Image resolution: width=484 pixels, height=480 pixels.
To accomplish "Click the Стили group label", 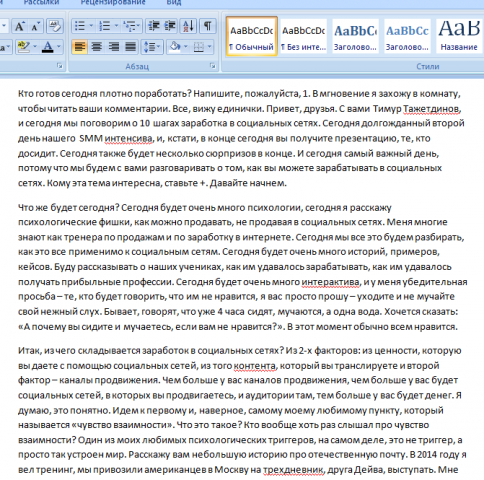I will click(x=428, y=66).
